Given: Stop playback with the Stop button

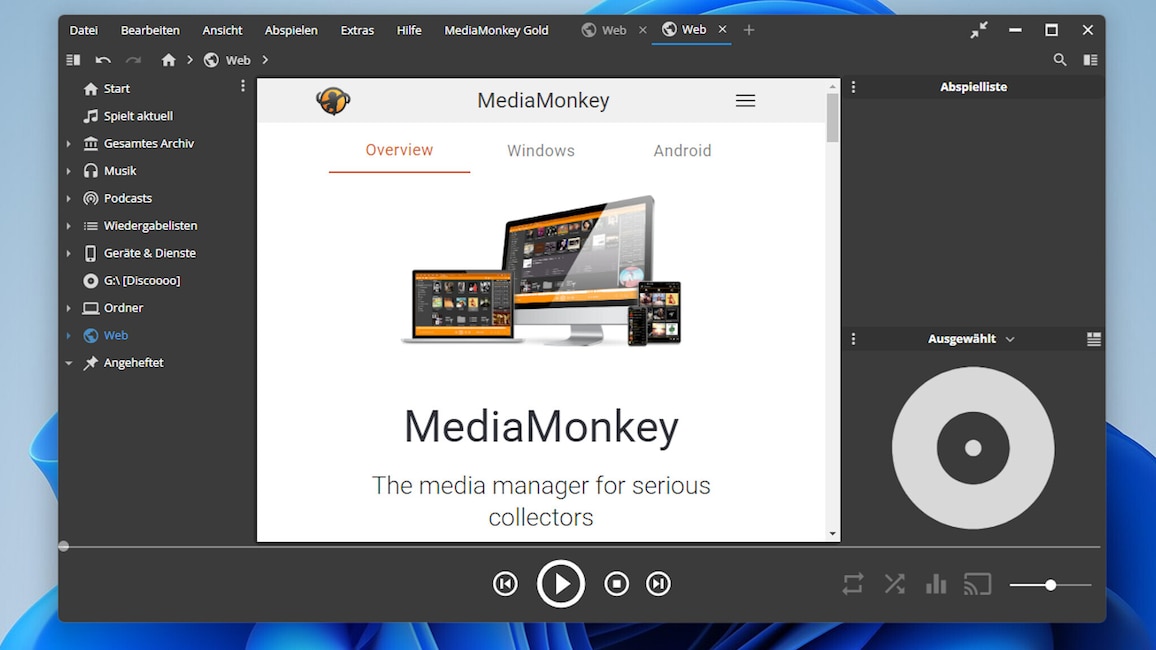Looking at the screenshot, I should [x=616, y=584].
